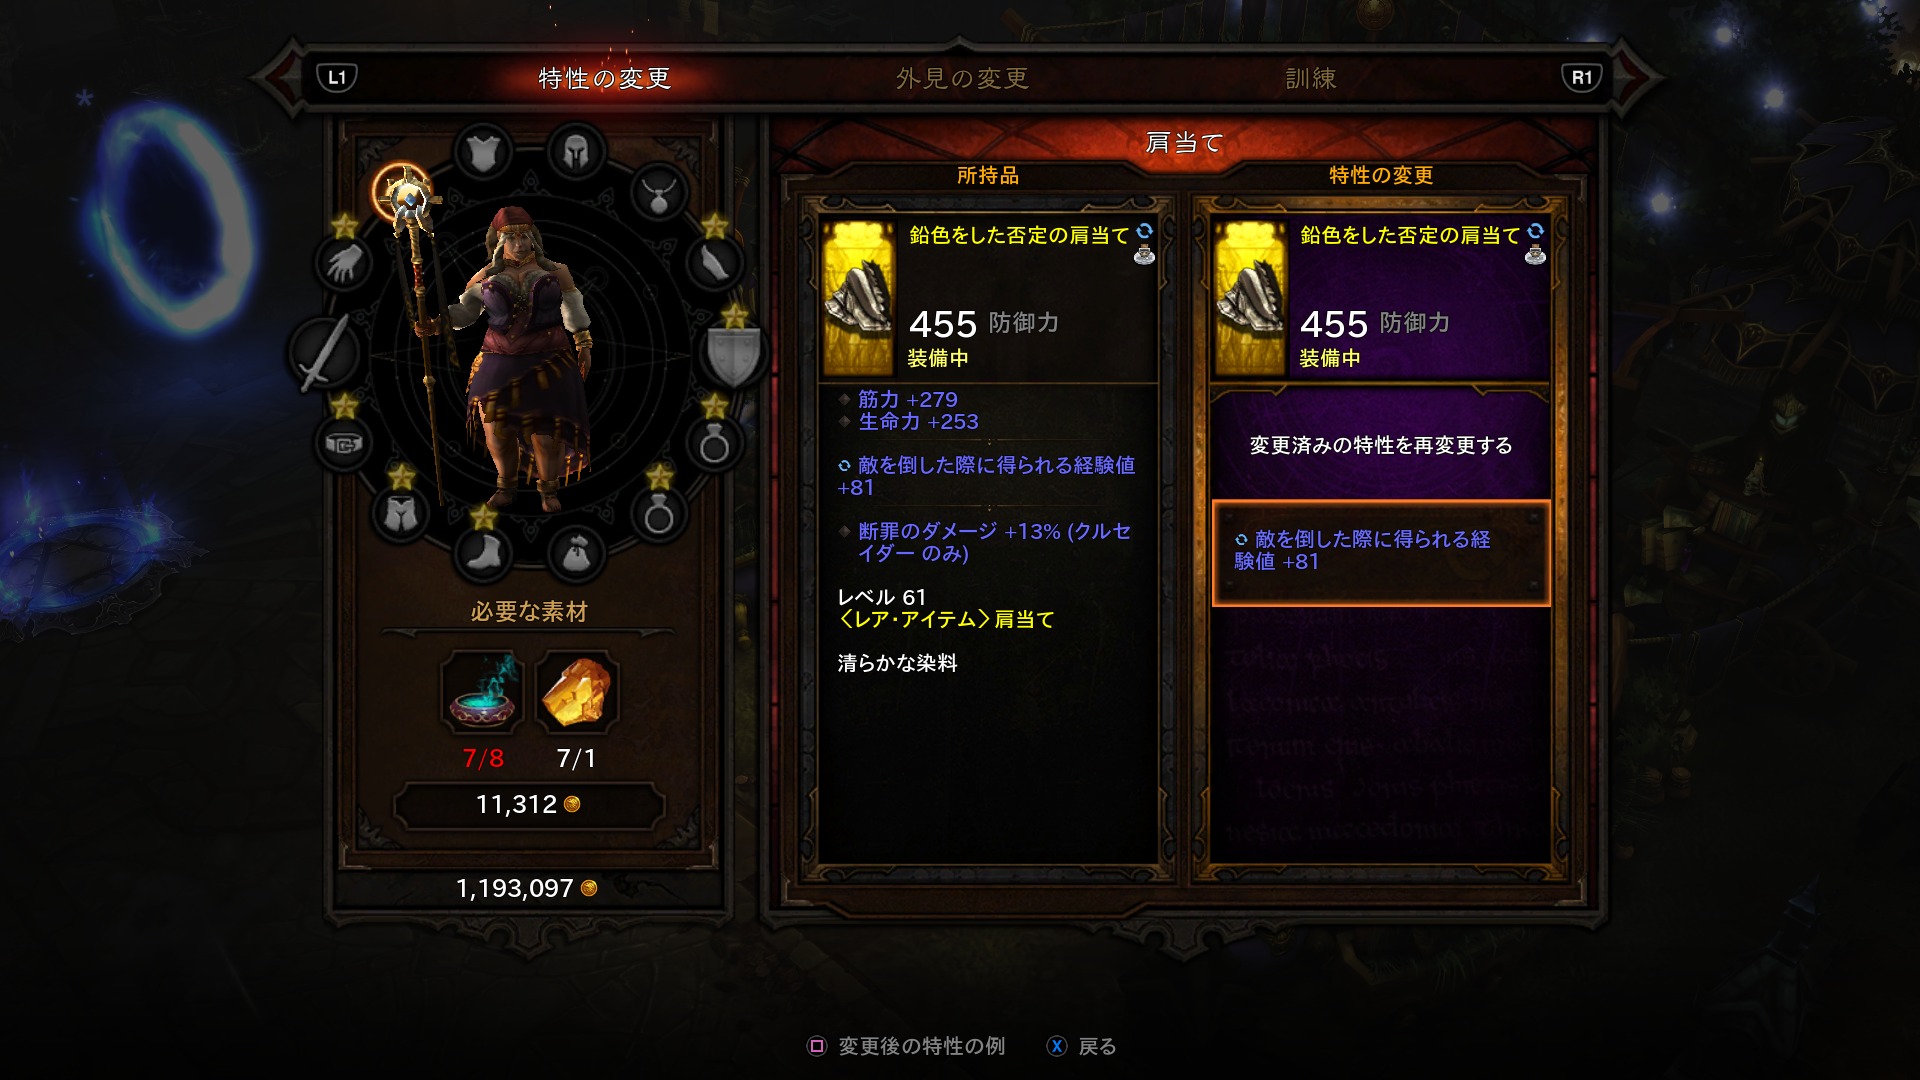The image size is (1920, 1080).
Task: Select the pants equipment slot
Action: point(401,513)
